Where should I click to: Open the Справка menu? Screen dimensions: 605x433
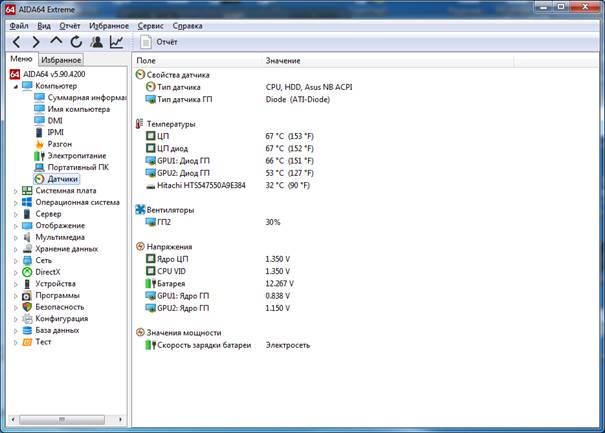click(x=187, y=26)
